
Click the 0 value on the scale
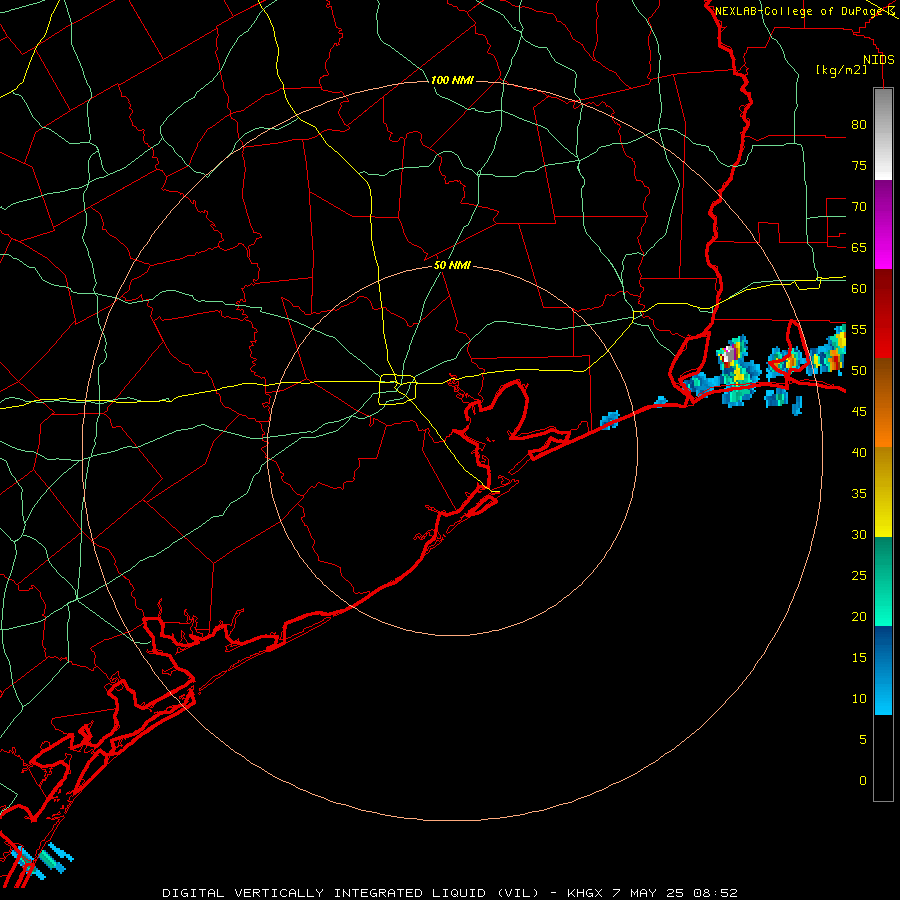coord(863,781)
